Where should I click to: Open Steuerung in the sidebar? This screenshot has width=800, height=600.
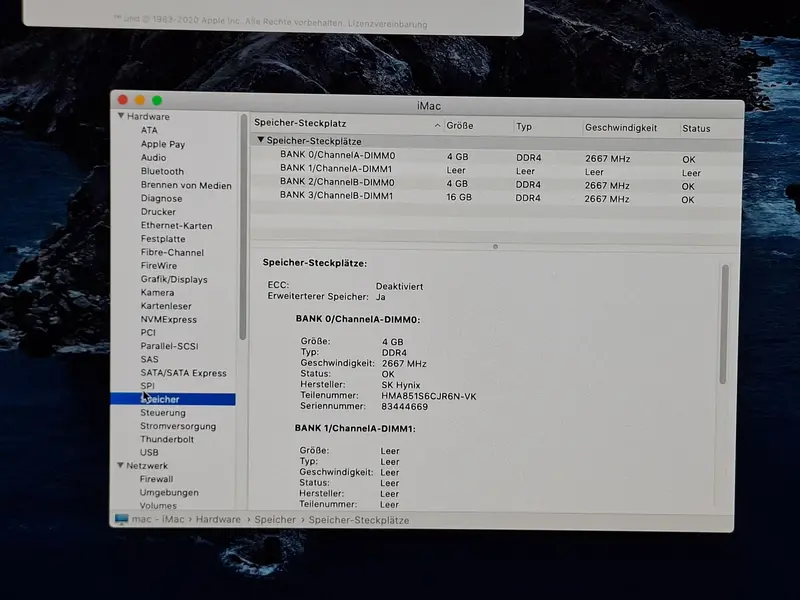[163, 412]
